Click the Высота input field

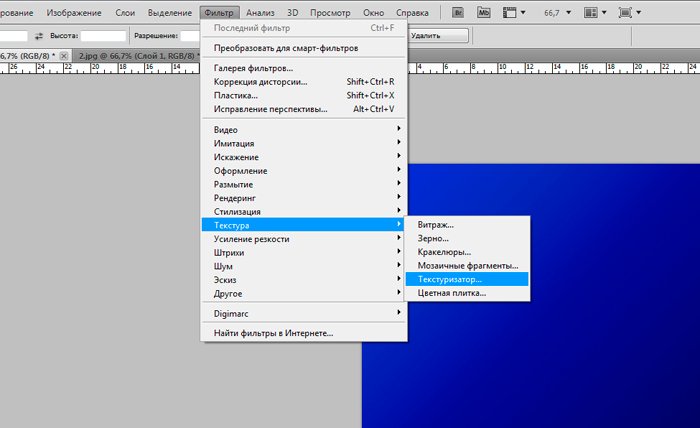[x=103, y=35]
